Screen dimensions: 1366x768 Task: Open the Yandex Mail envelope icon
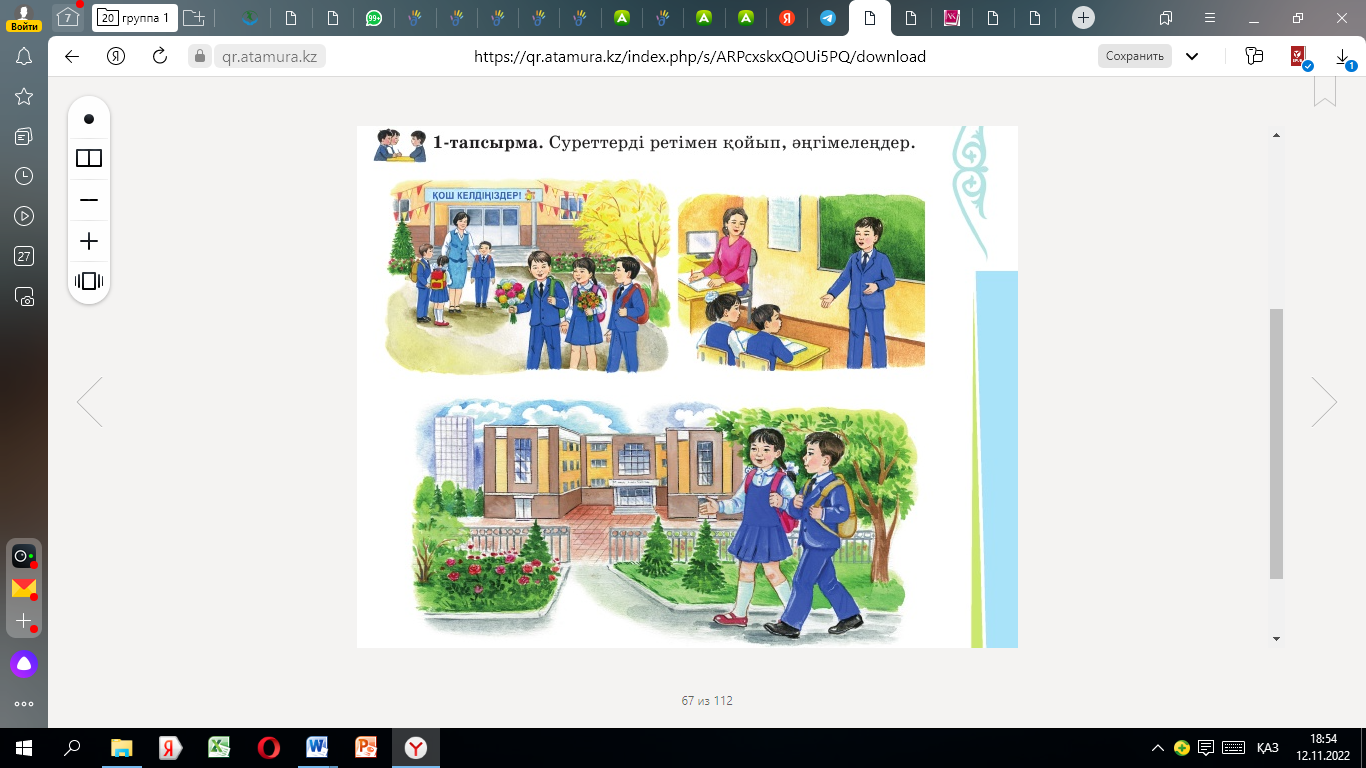pyautogui.click(x=23, y=588)
